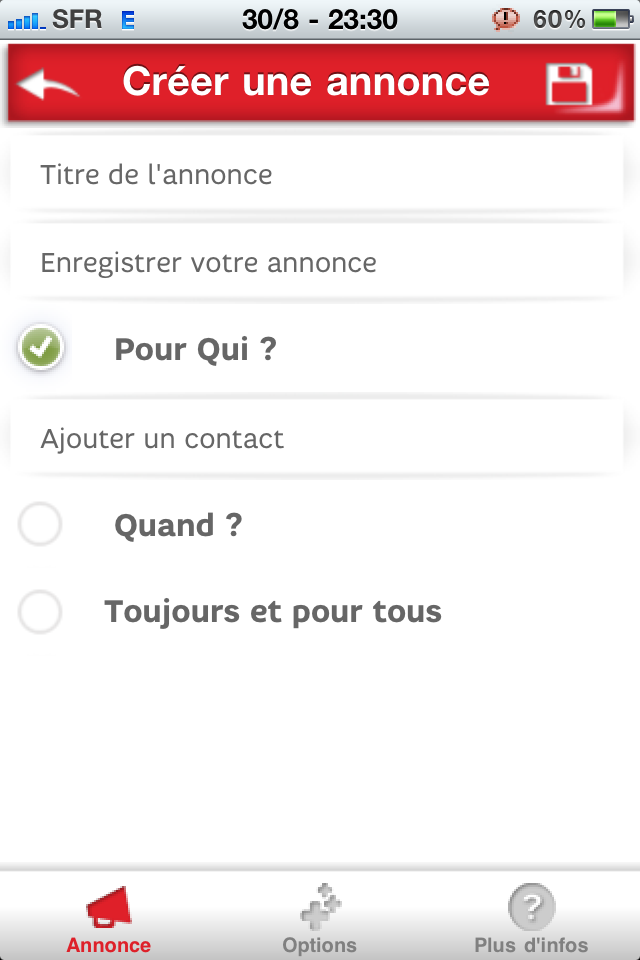The height and width of the screenshot is (960, 640).
Task: Tap the Créer une annonce header title
Action: pyautogui.click(x=306, y=81)
